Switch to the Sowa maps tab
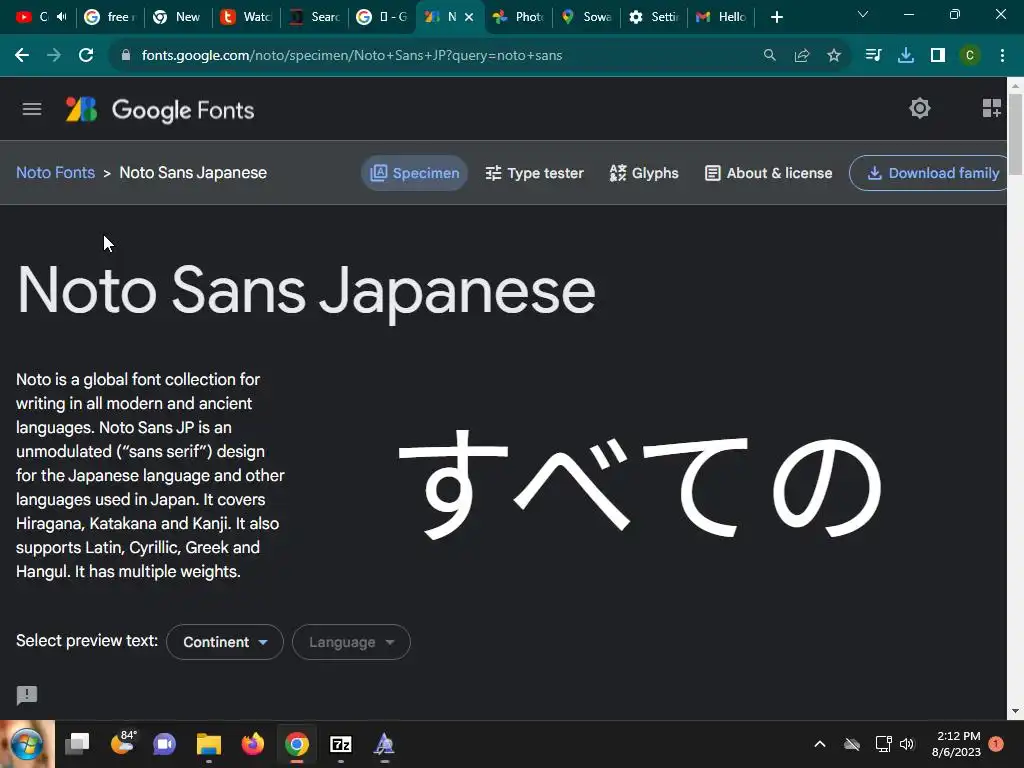 586,17
